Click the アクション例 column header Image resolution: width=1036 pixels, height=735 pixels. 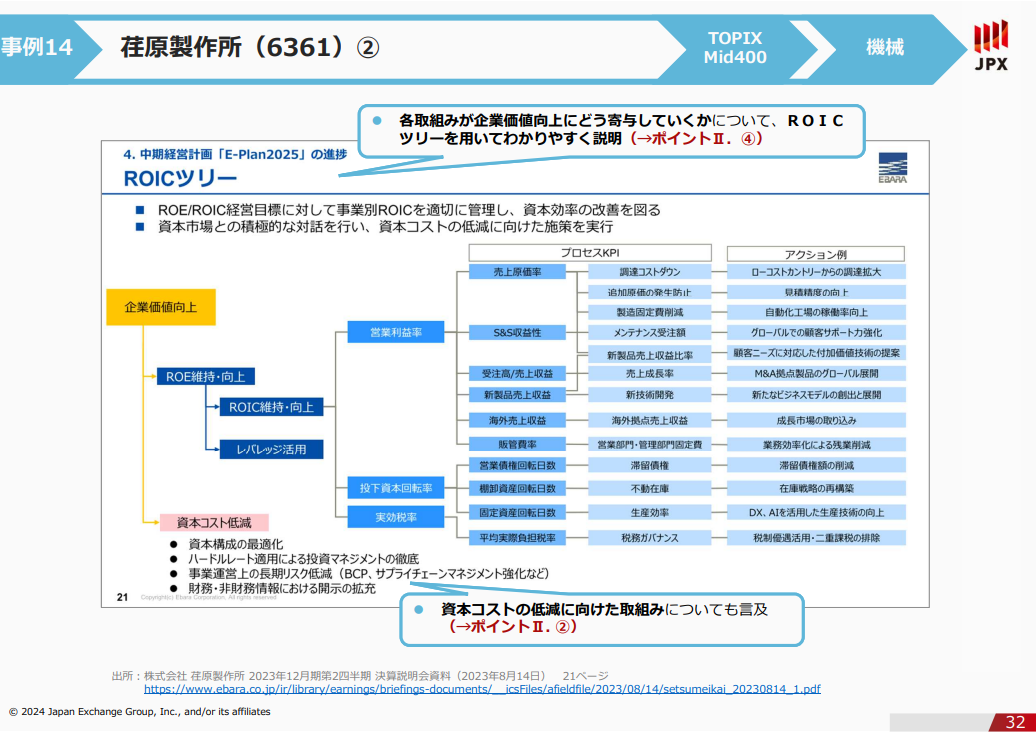click(816, 254)
